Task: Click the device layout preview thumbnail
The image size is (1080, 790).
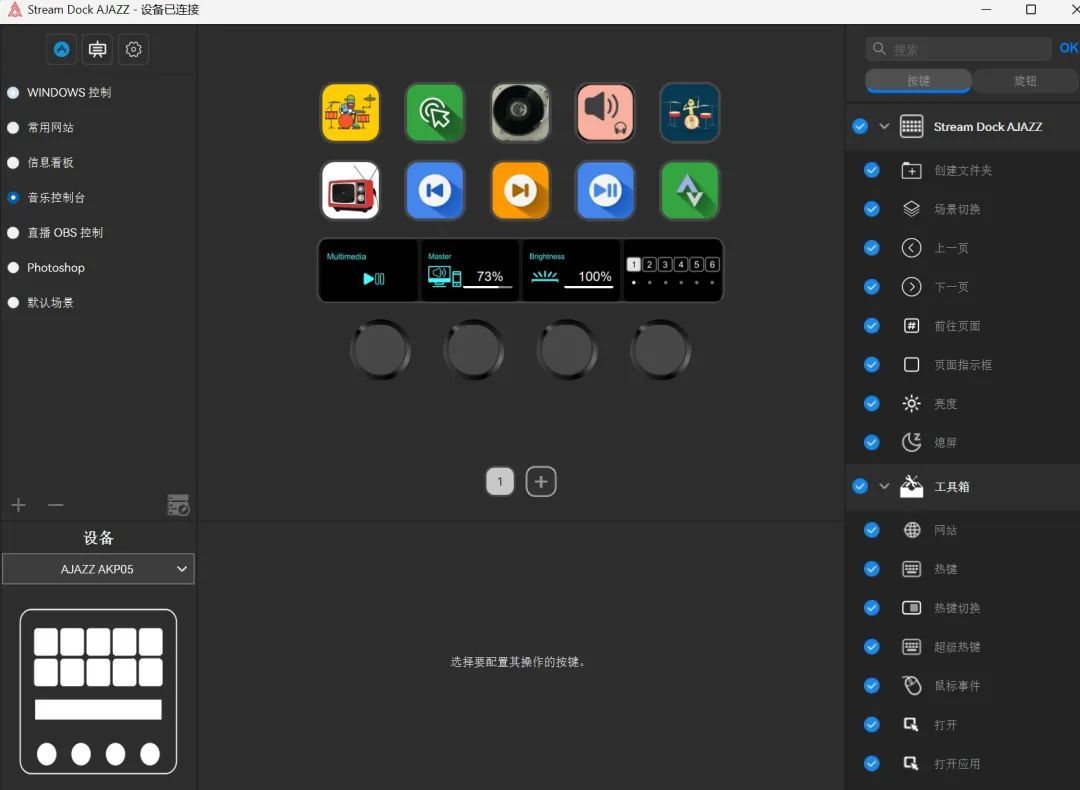Action: 98,692
